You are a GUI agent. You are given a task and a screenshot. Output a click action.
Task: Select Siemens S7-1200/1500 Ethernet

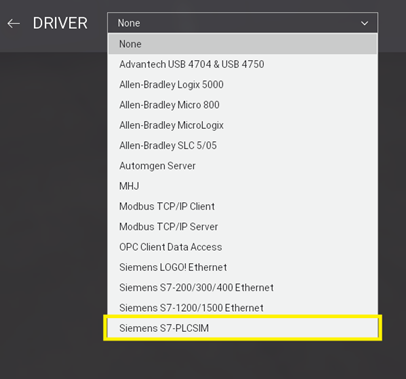[243, 308]
